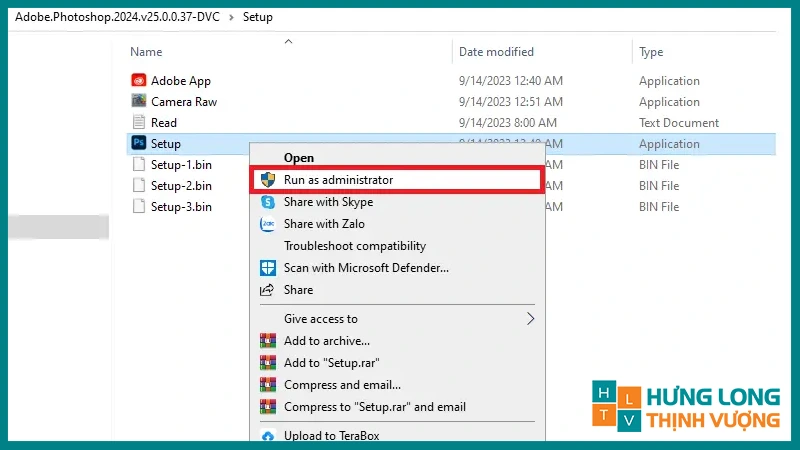
Task: Click date 9/14/2023 8:00 AM cell
Action: pos(508,122)
